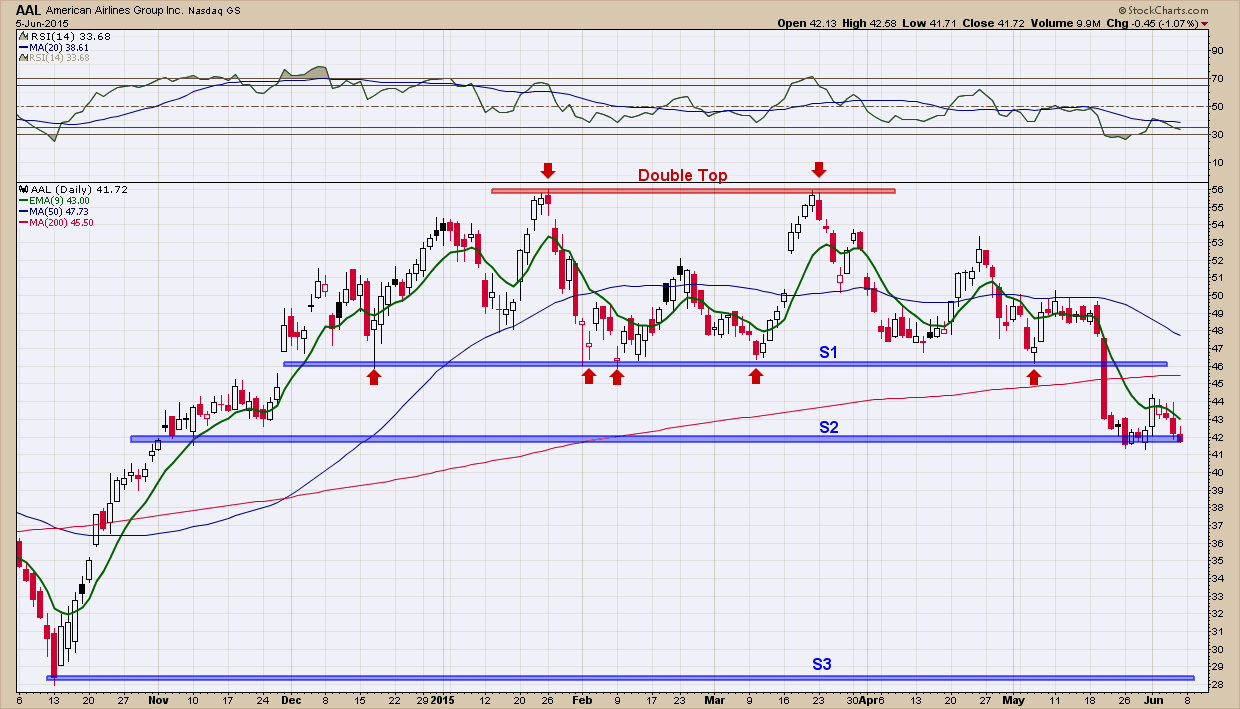Click the 42 price axis label
This screenshot has height=709, width=1240.
coord(1217,437)
